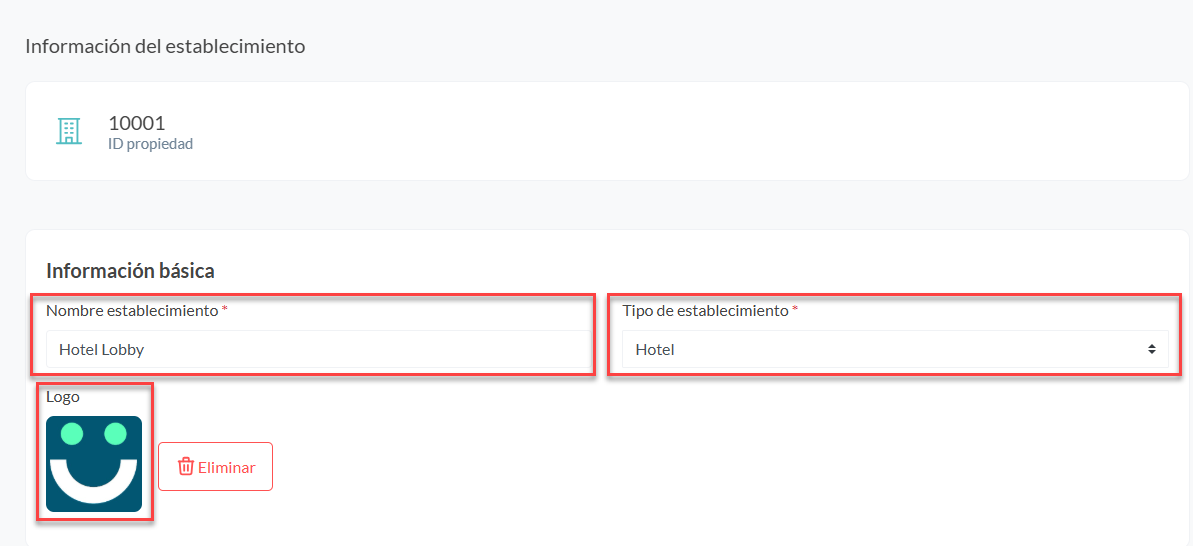Click the trash icon on Eliminar button
This screenshot has height=546, width=1193.
(x=186, y=467)
